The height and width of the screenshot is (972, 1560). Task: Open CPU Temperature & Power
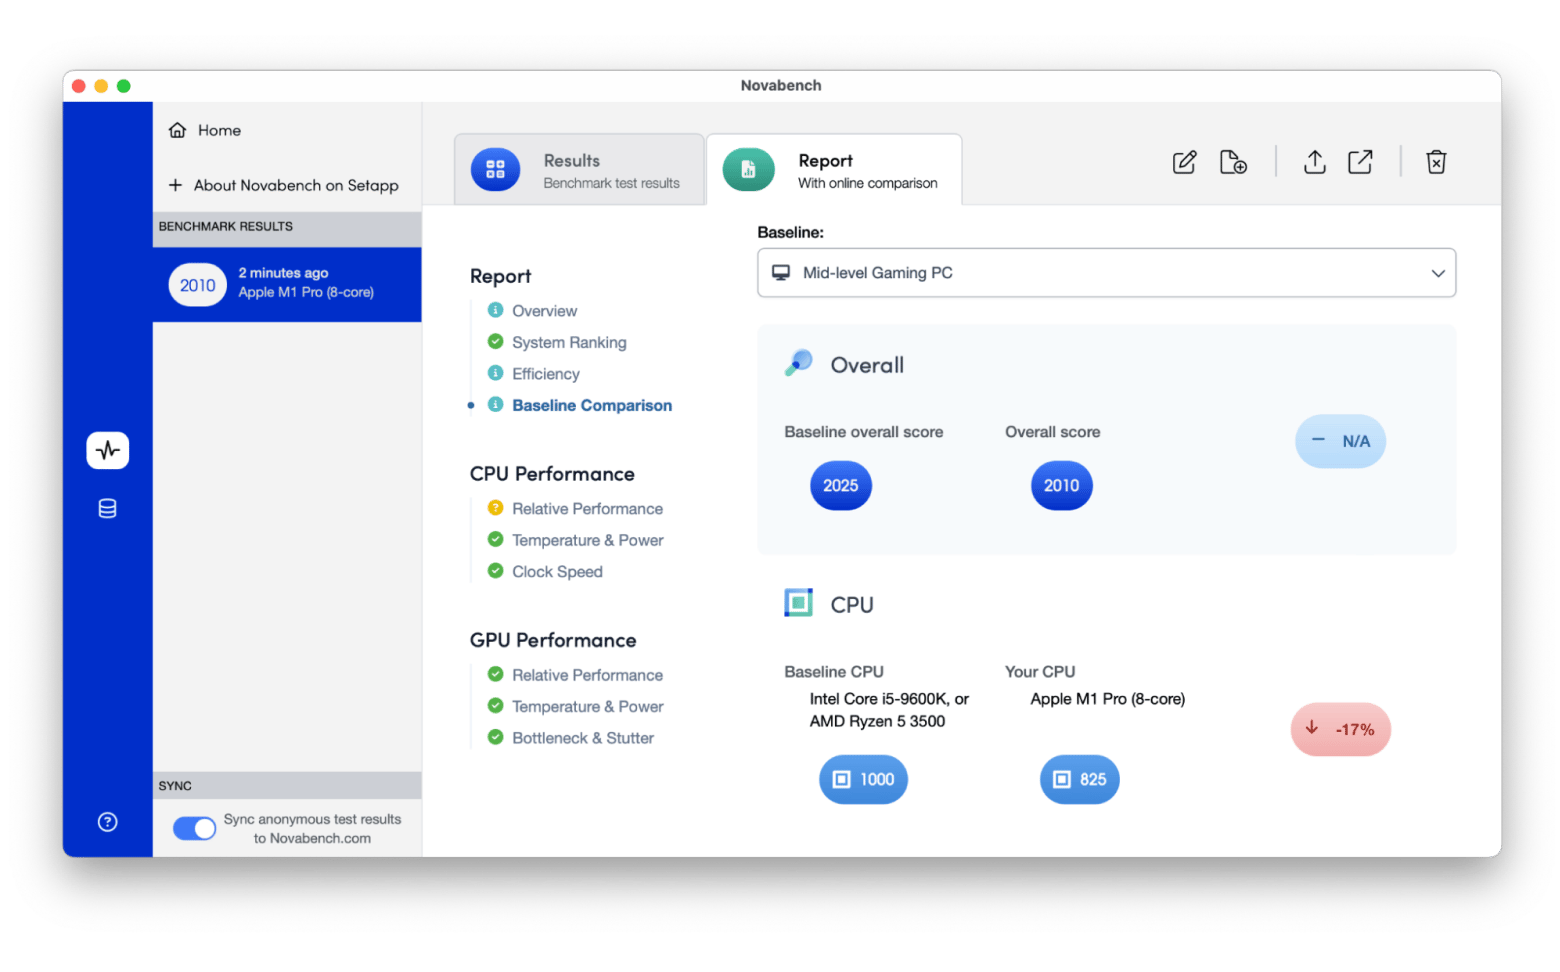click(x=587, y=540)
